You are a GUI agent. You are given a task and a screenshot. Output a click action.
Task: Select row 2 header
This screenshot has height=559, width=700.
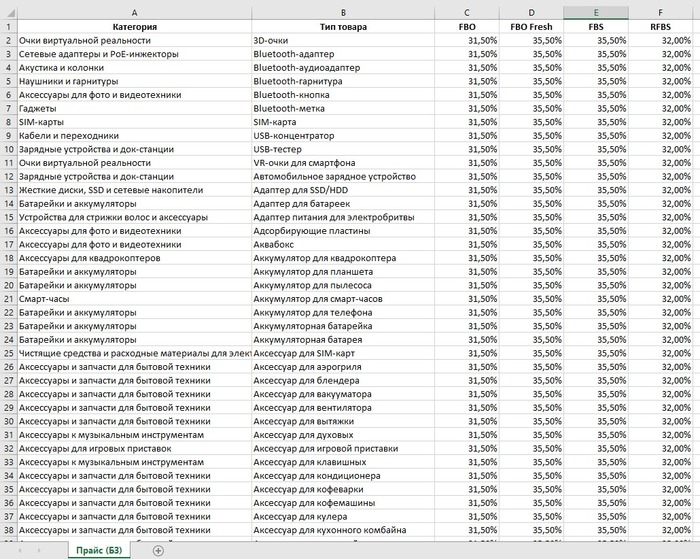tap(8, 41)
